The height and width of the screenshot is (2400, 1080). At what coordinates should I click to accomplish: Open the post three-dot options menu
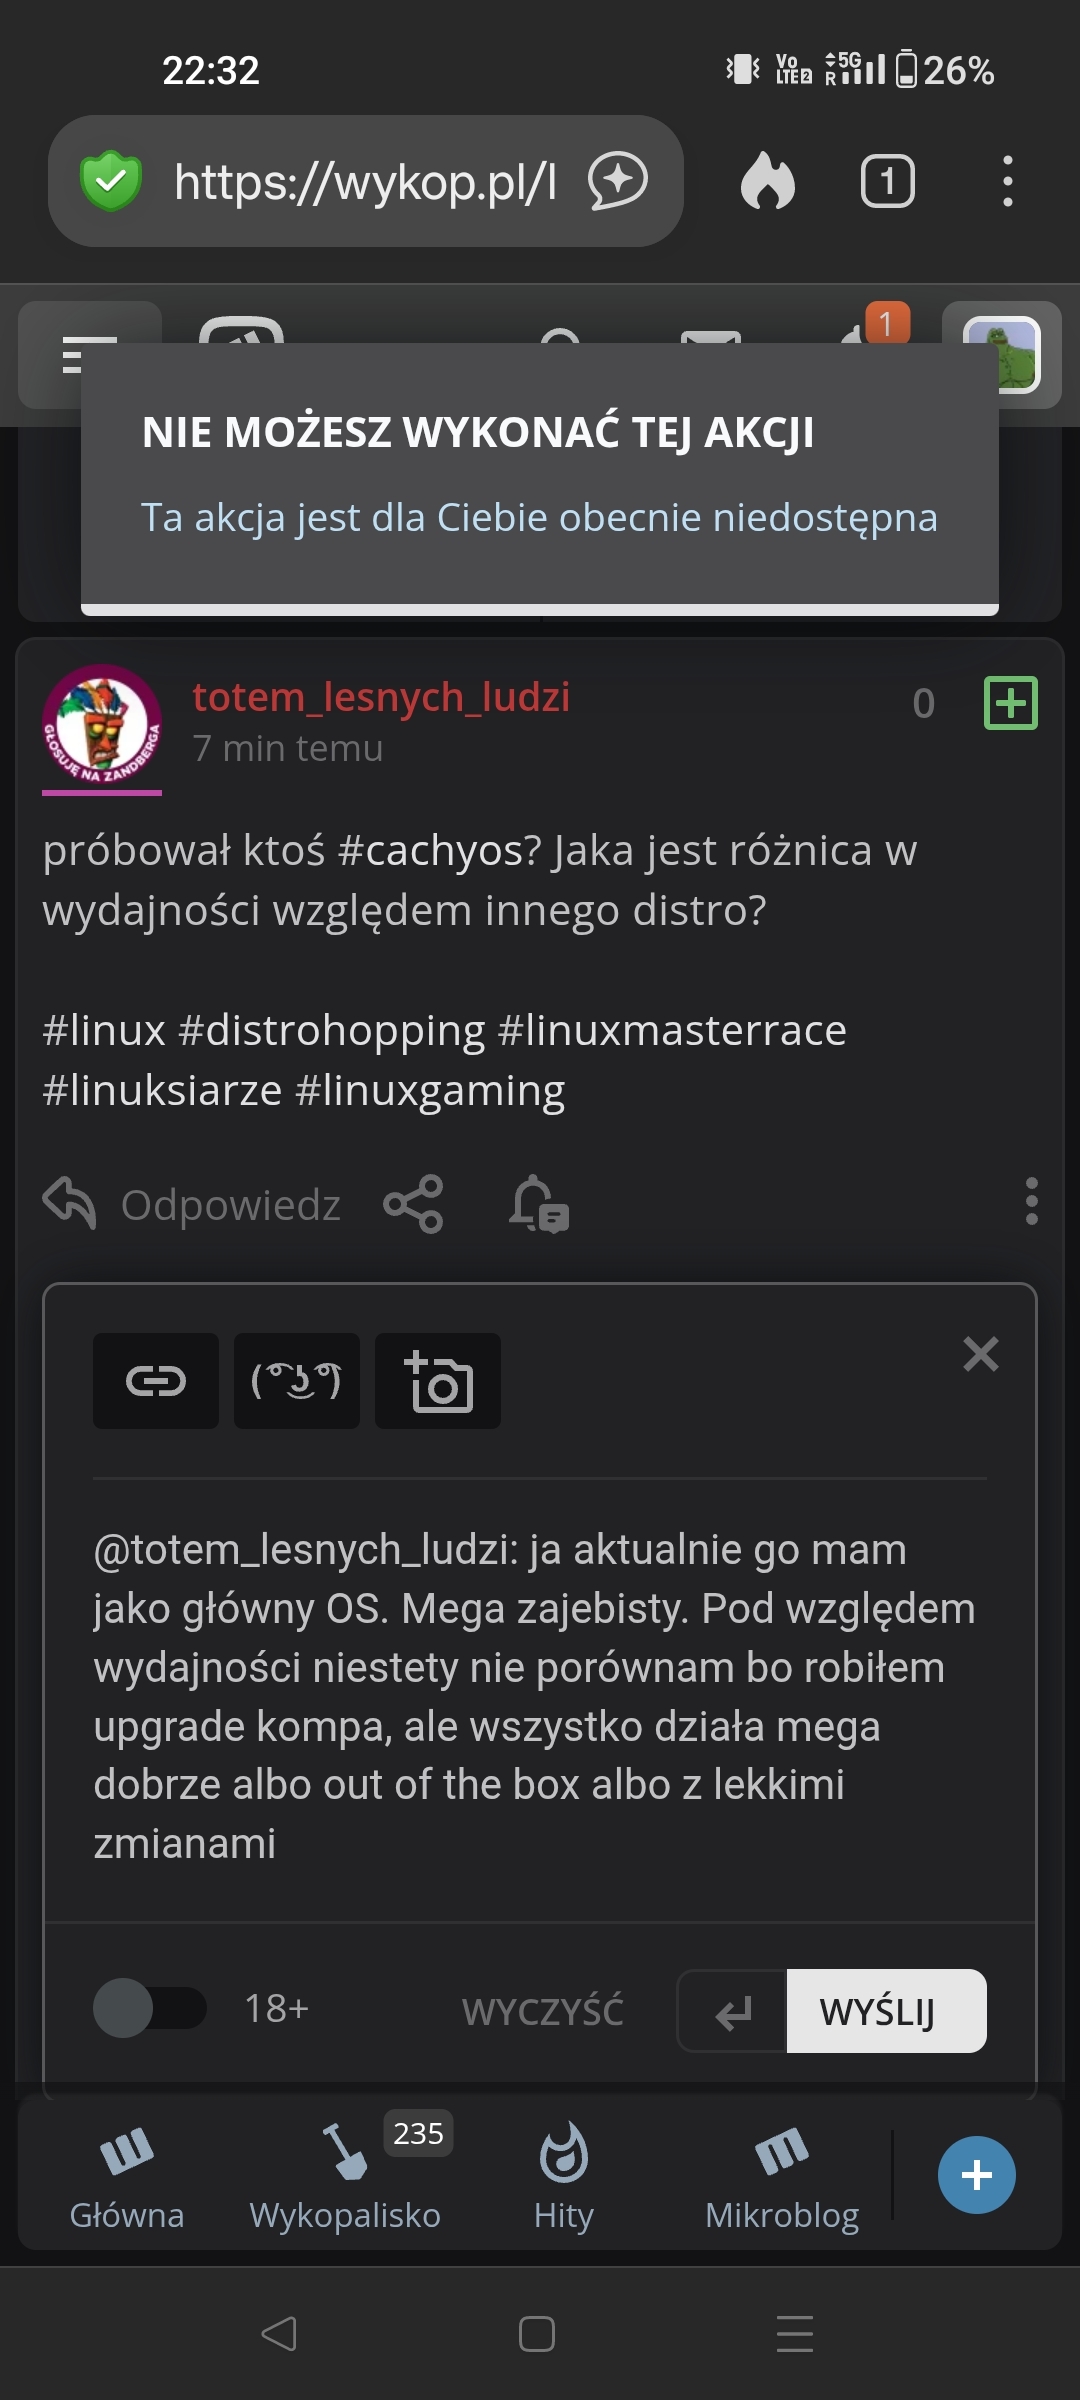tap(1031, 1201)
